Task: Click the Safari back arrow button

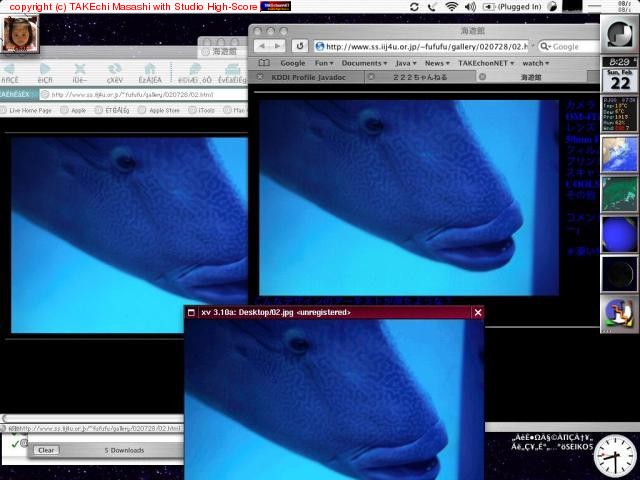Action: pos(261,46)
